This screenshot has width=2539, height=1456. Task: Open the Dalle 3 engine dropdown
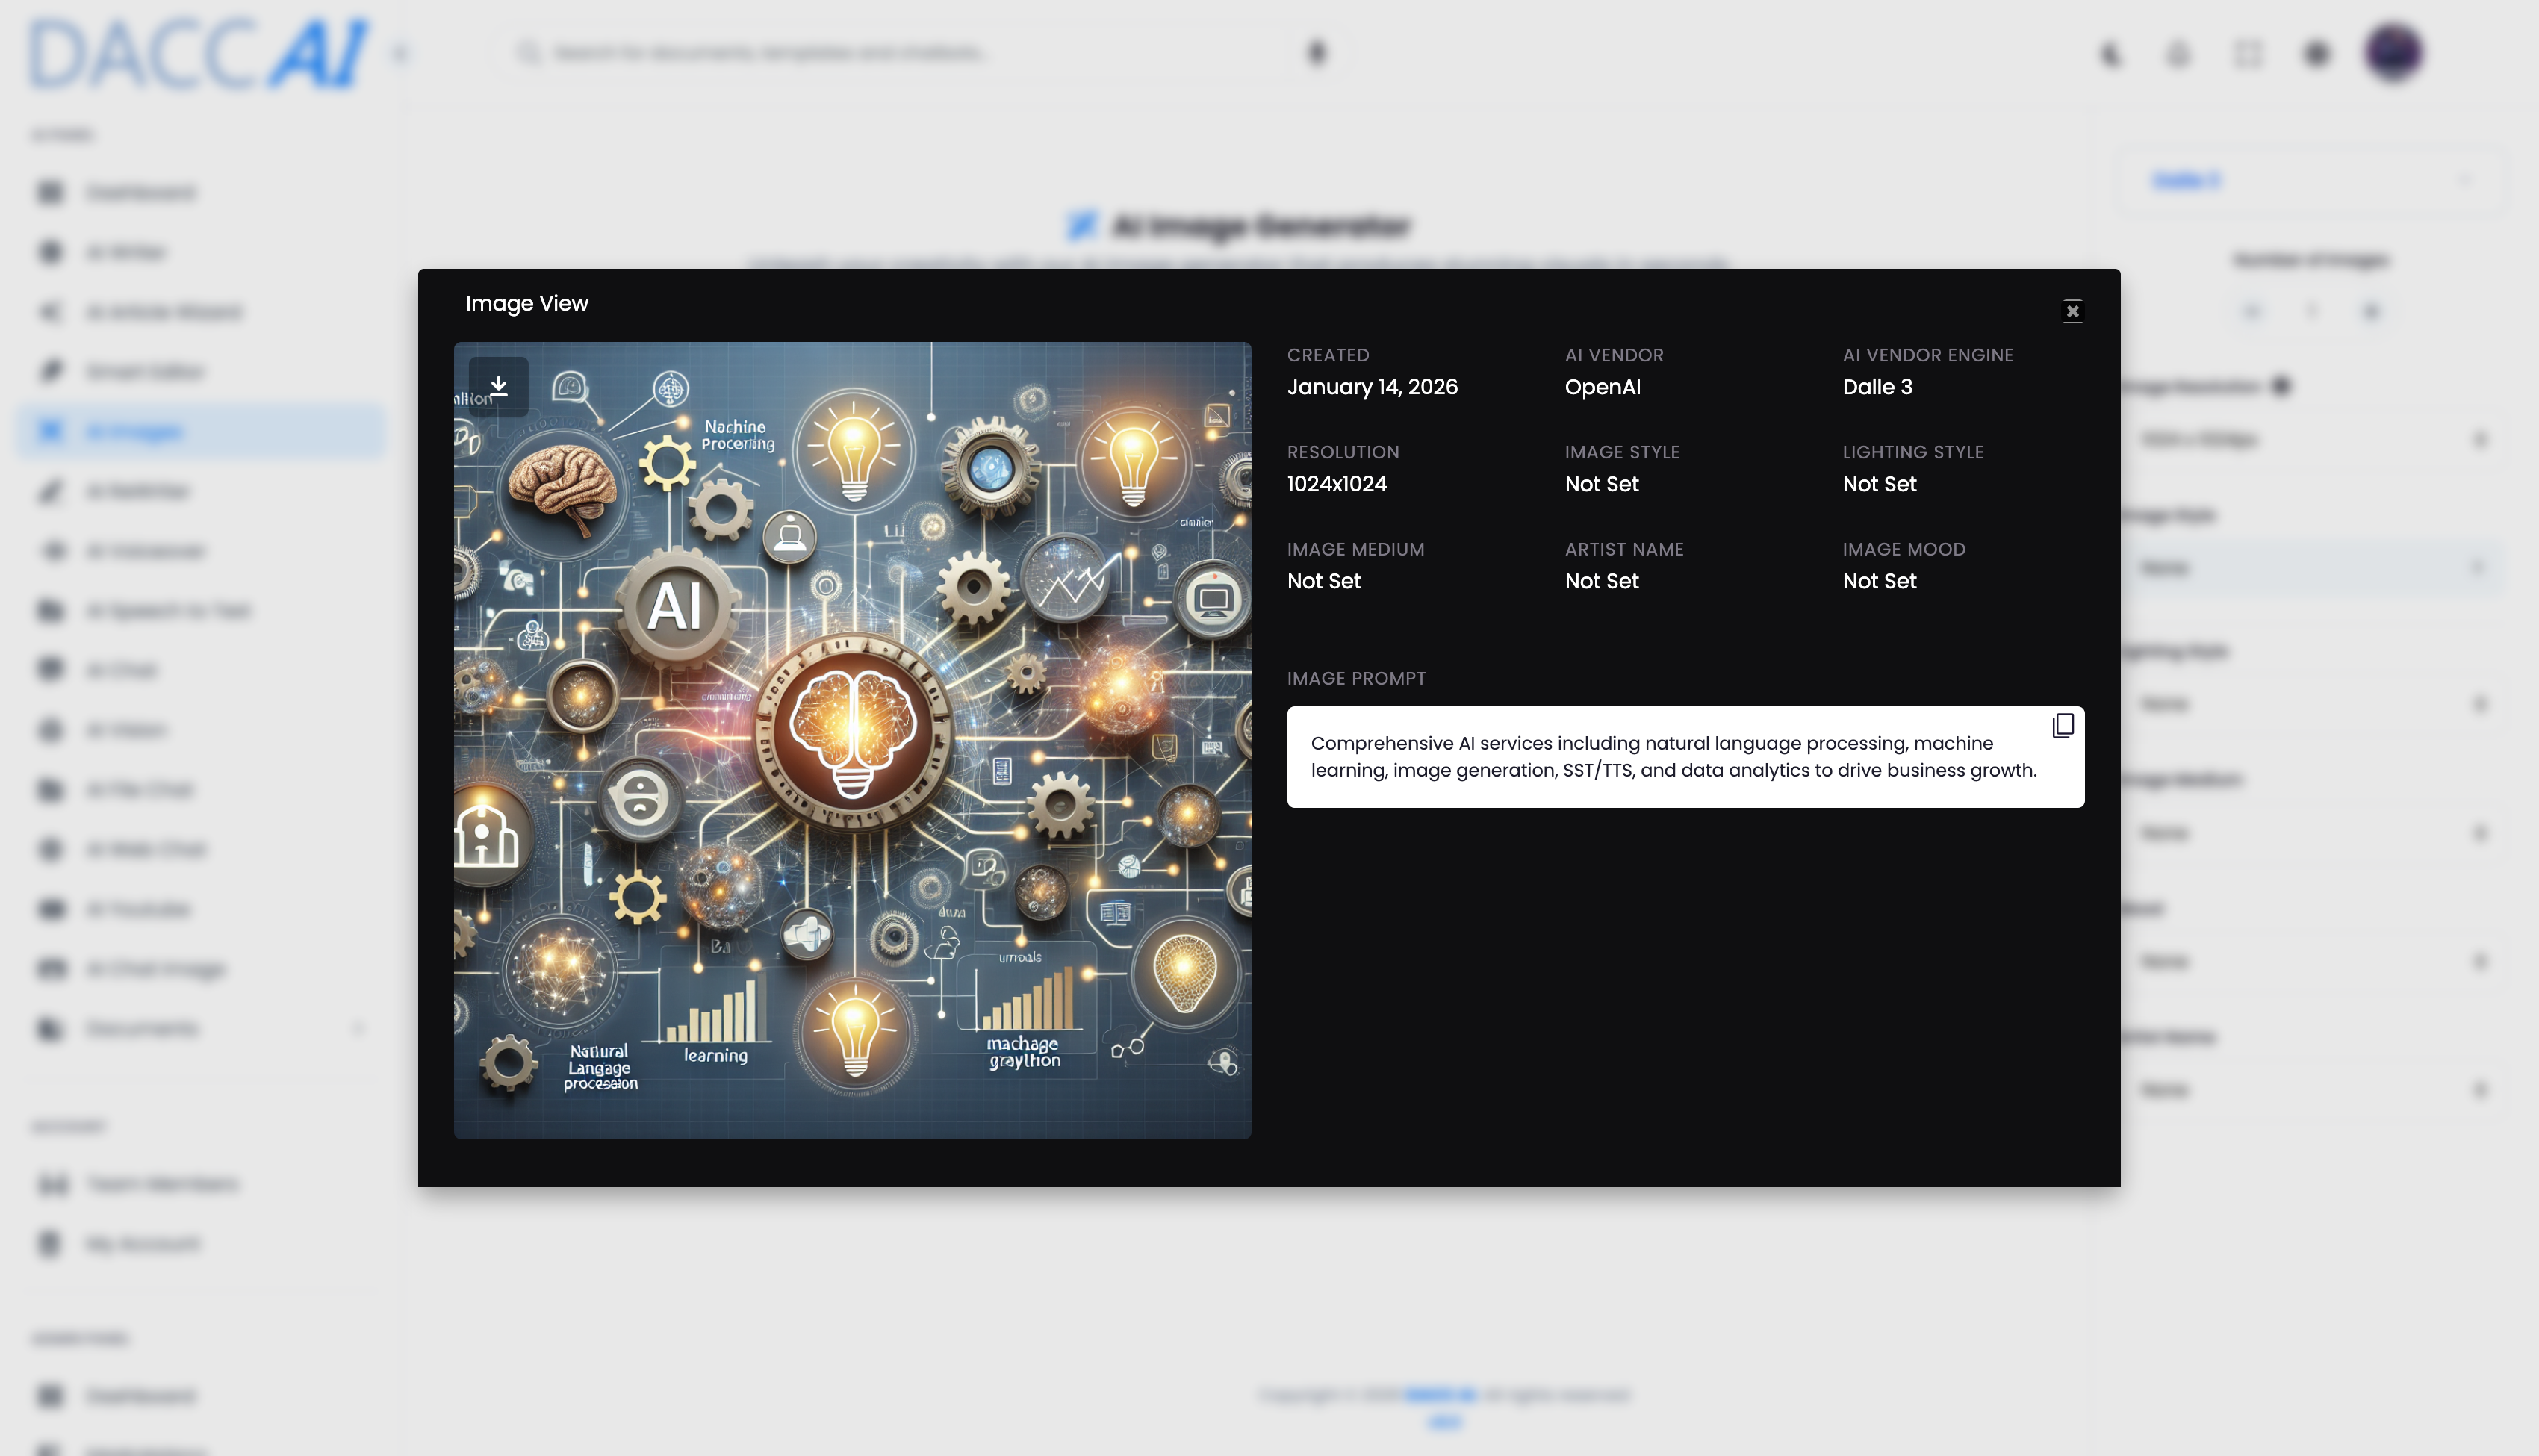coord(2310,181)
